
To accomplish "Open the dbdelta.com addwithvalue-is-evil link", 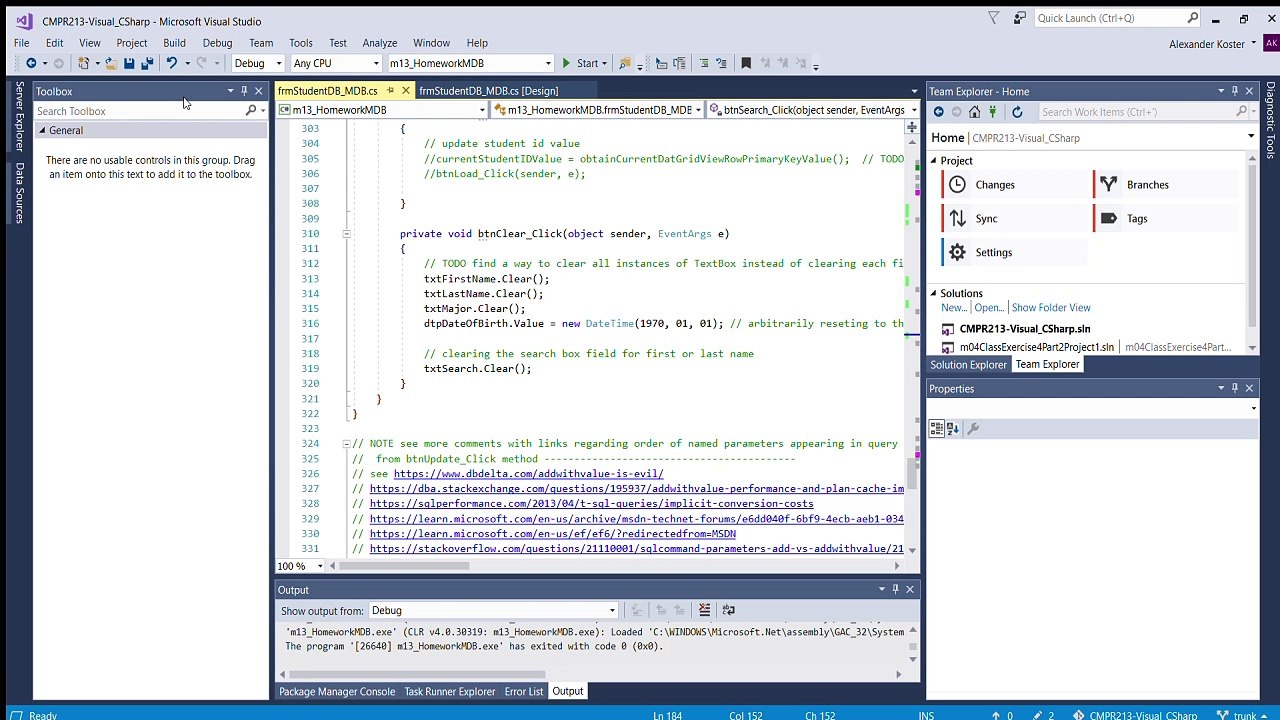I will 528,474.
